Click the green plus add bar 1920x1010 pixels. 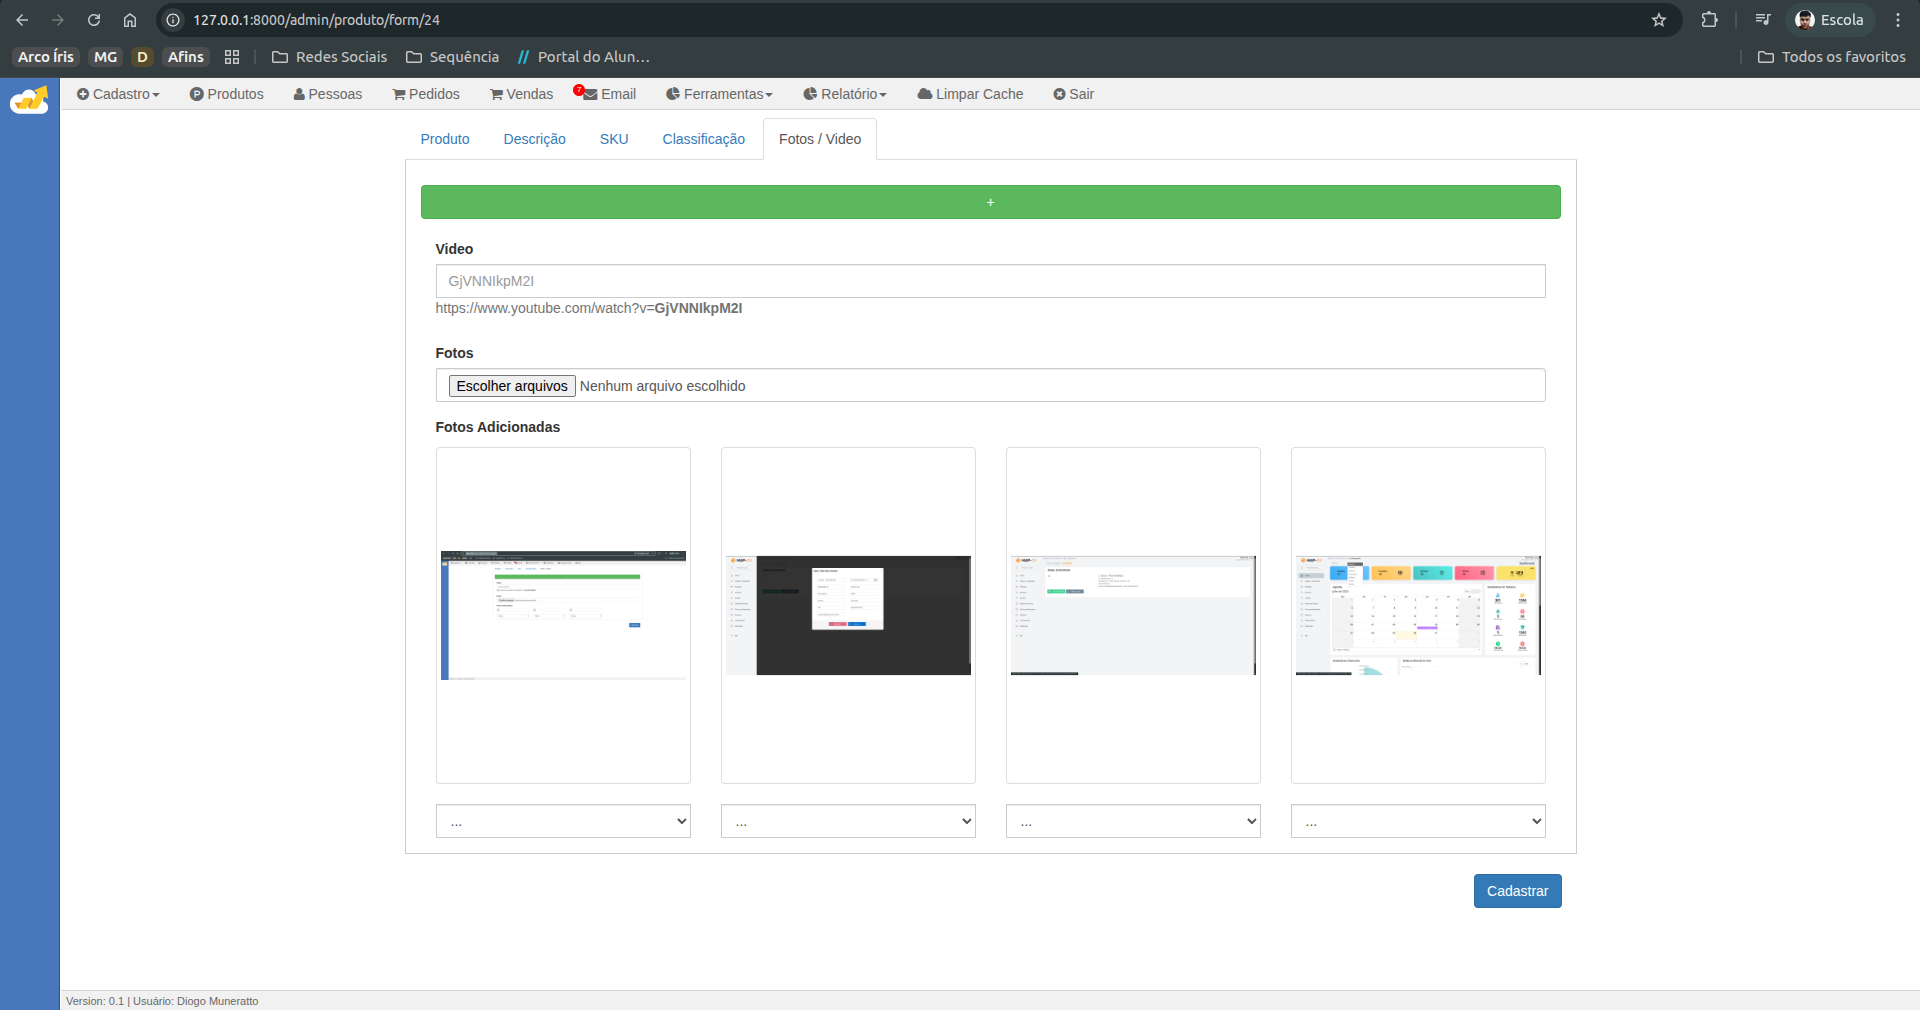[990, 202]
